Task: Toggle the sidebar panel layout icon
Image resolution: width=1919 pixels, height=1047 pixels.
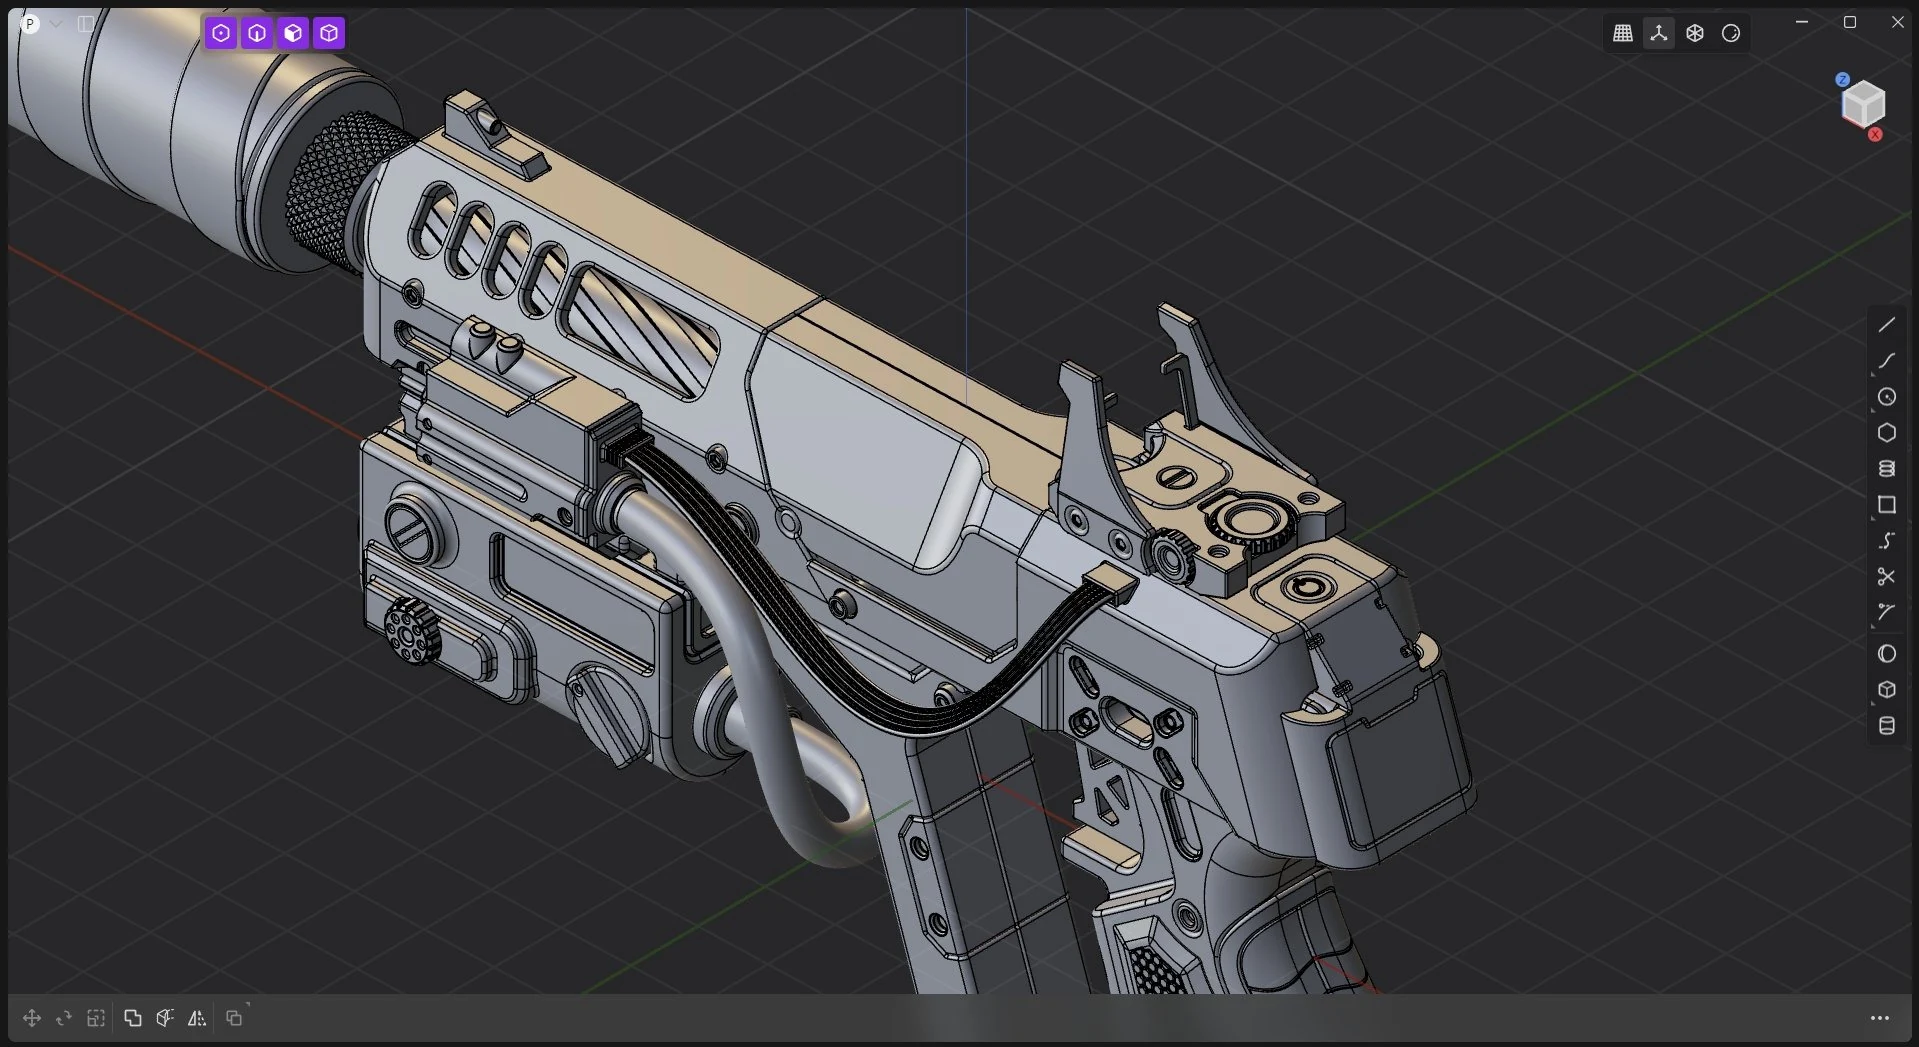Action: click(x=86, y=23)
